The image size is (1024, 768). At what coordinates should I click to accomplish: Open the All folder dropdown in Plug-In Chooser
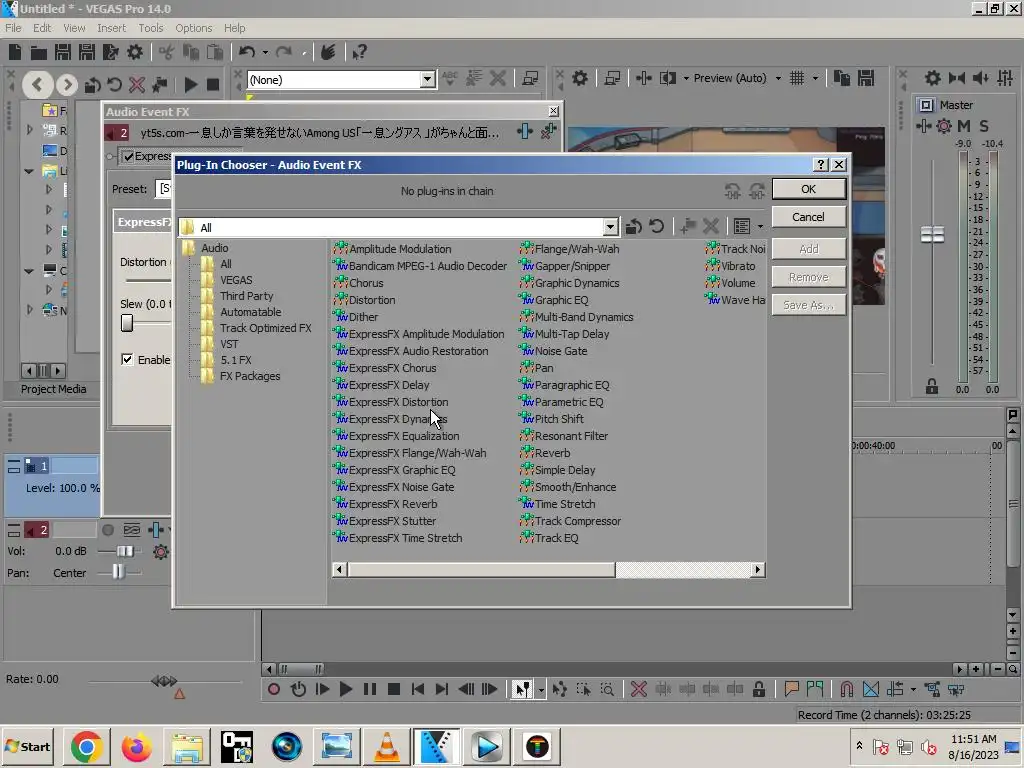point(611,227)
